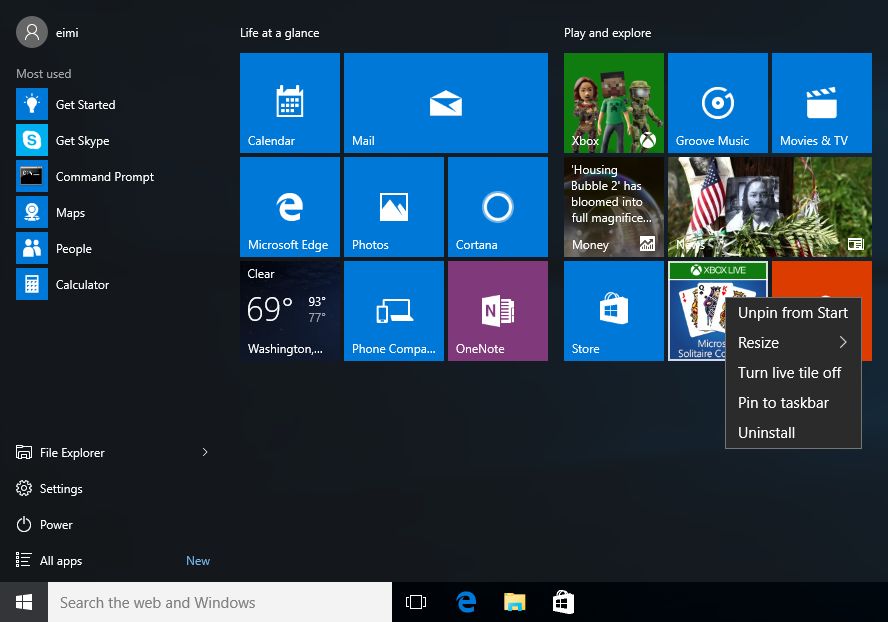888x622 pixels.
Task: Open the Photos tile
Action: point(394,207)
